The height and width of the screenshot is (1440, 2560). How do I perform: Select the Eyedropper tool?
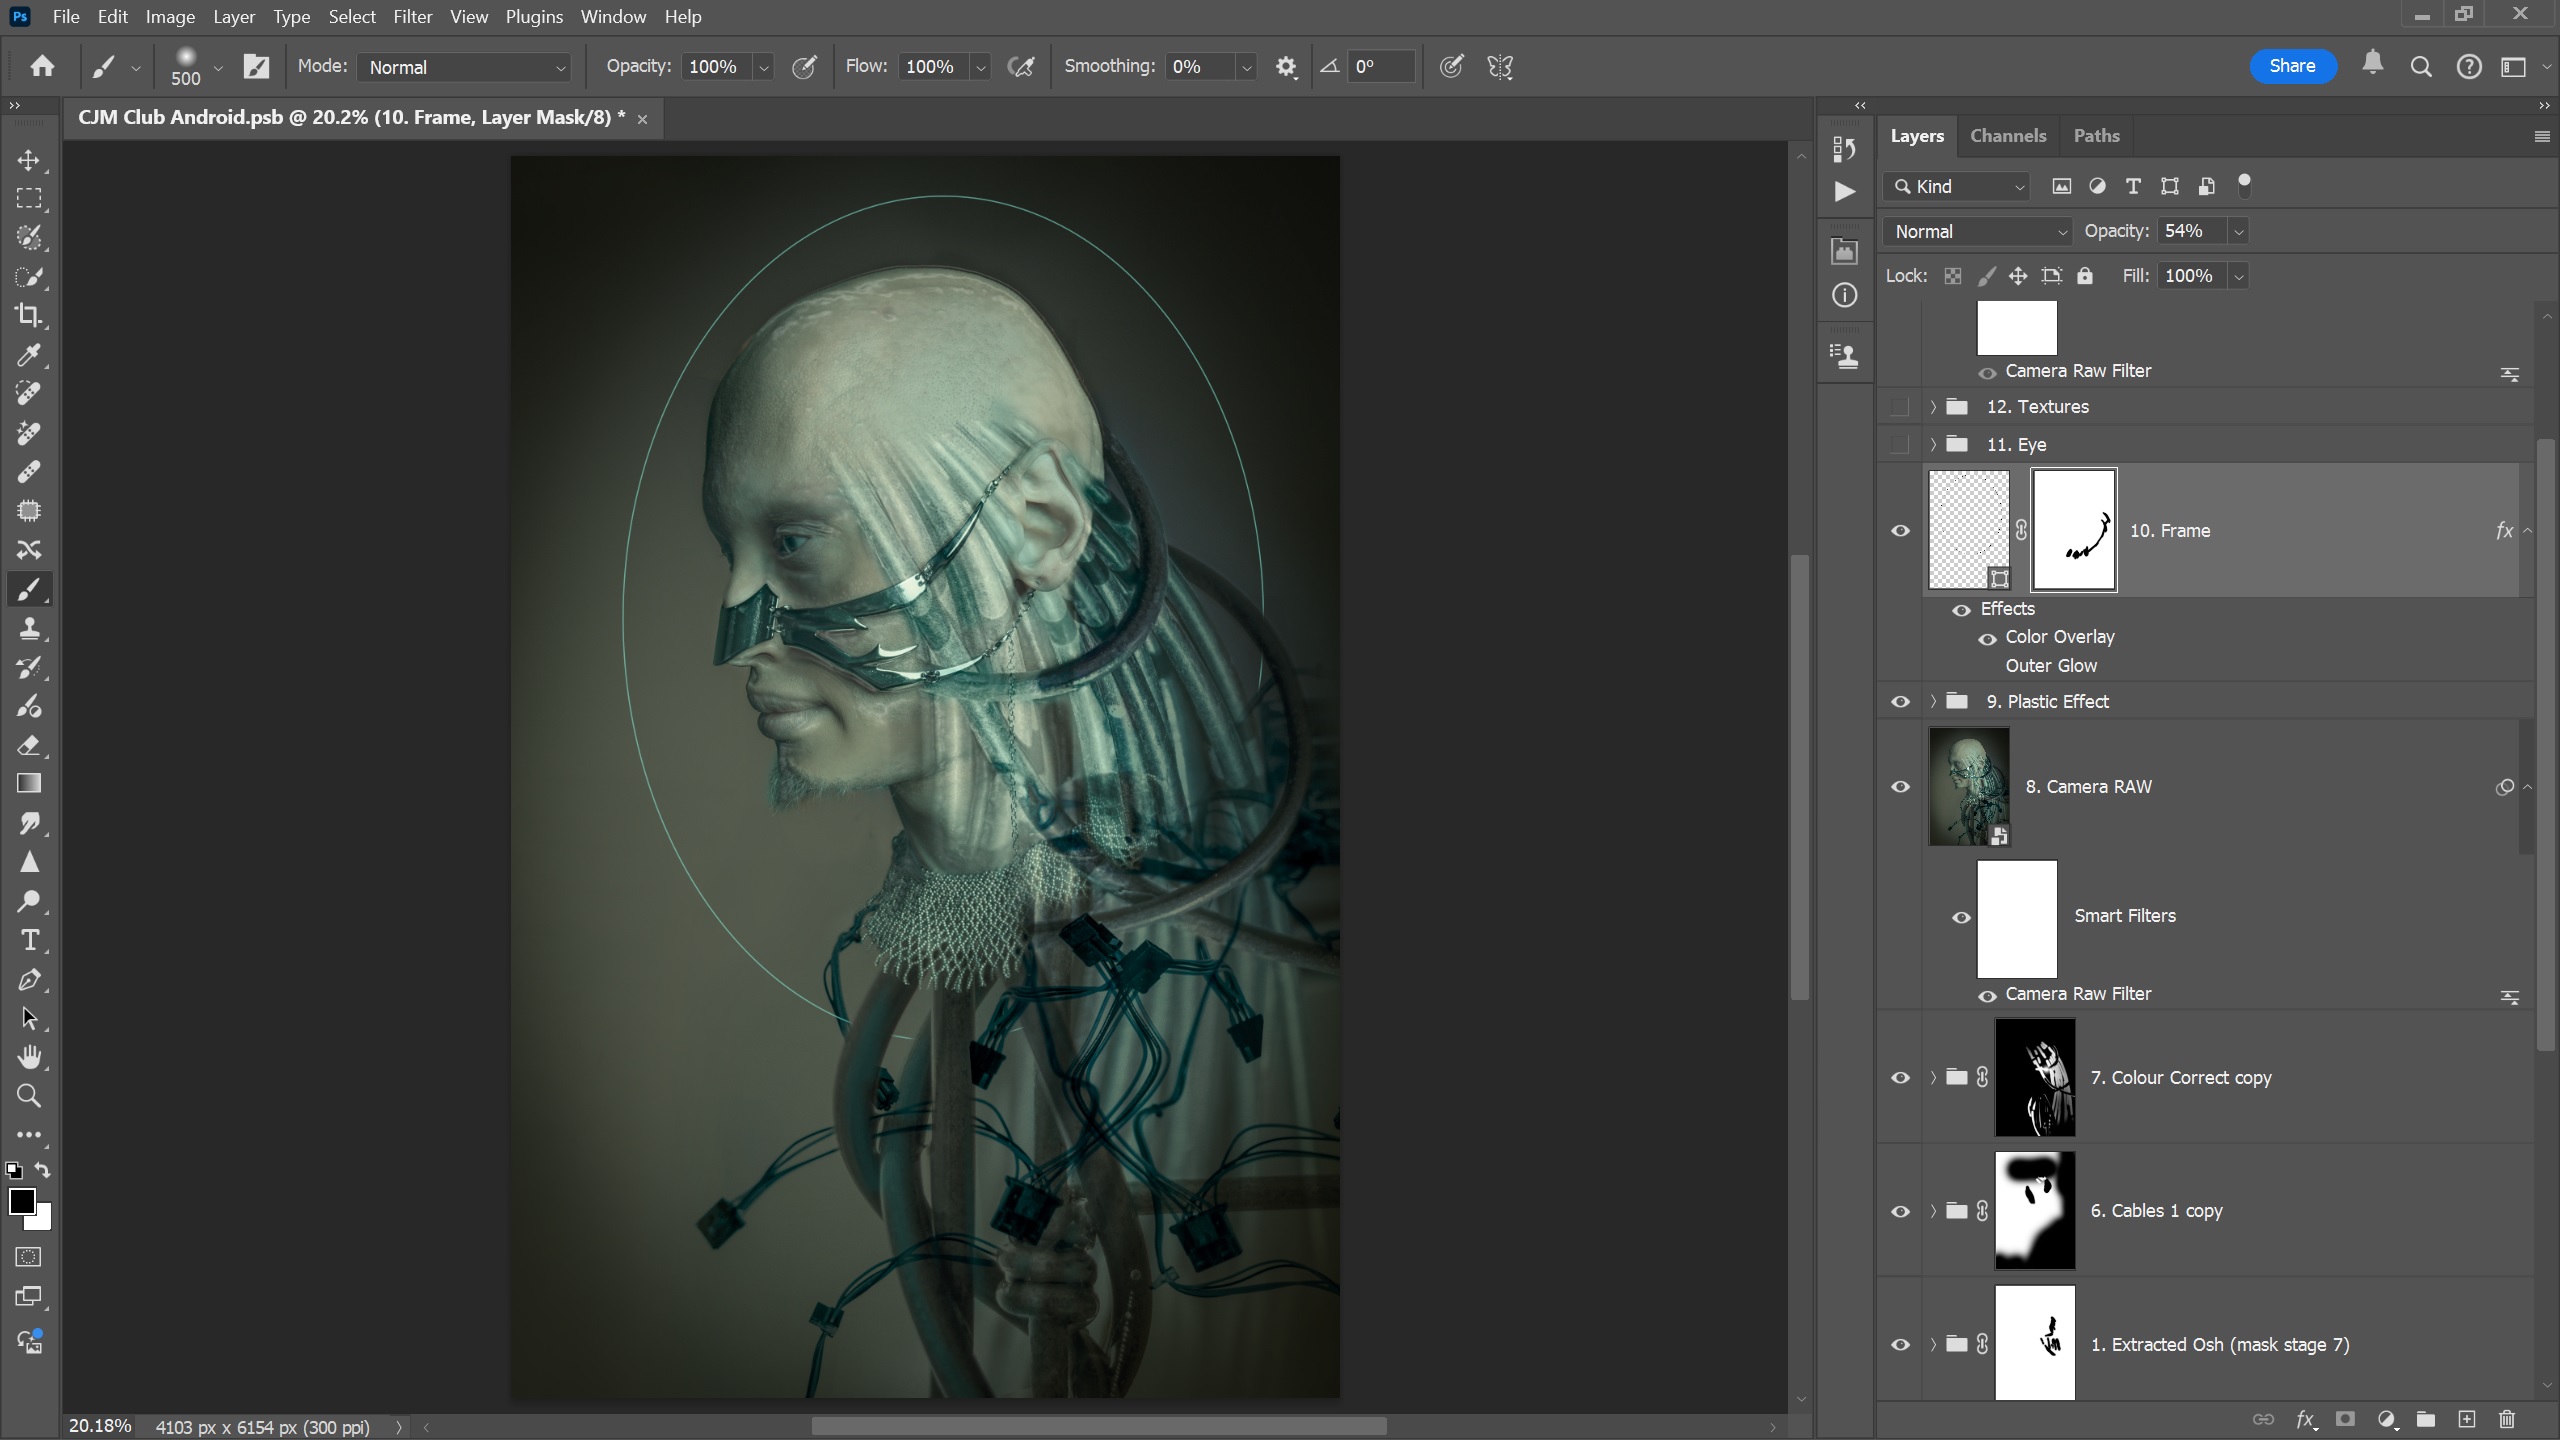(x=29, y=355)
